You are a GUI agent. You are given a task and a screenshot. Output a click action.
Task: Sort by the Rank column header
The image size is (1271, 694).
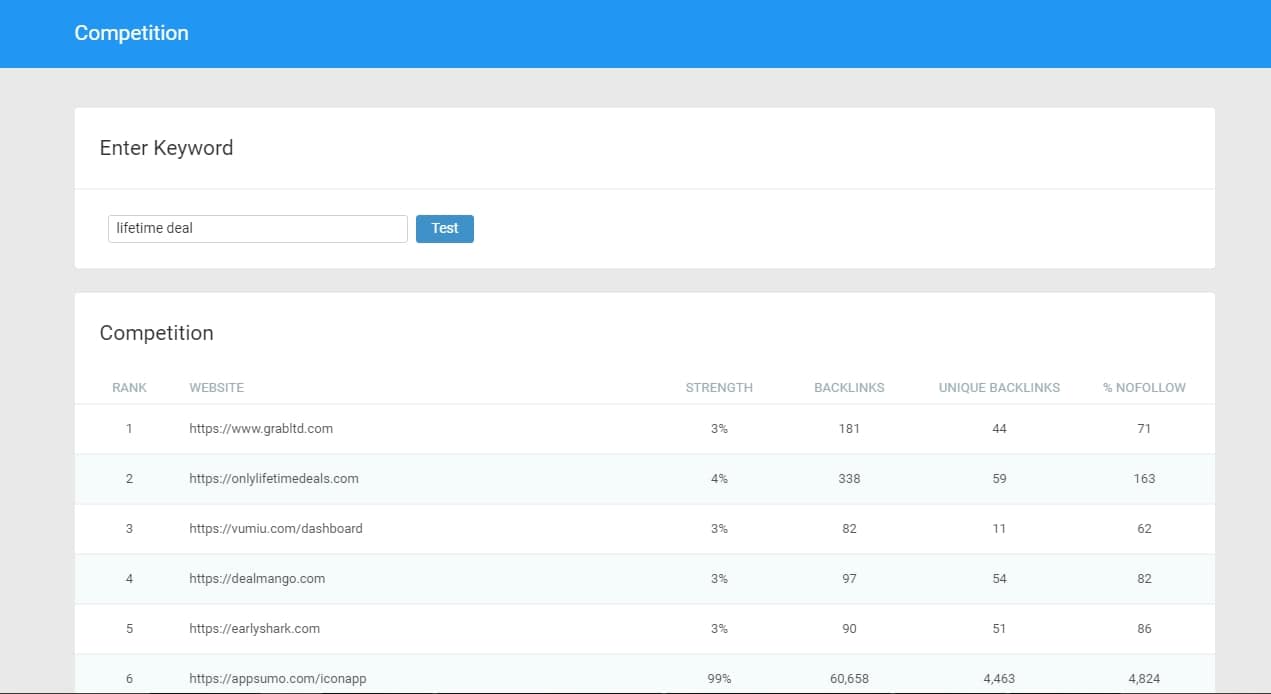(129, 388)
